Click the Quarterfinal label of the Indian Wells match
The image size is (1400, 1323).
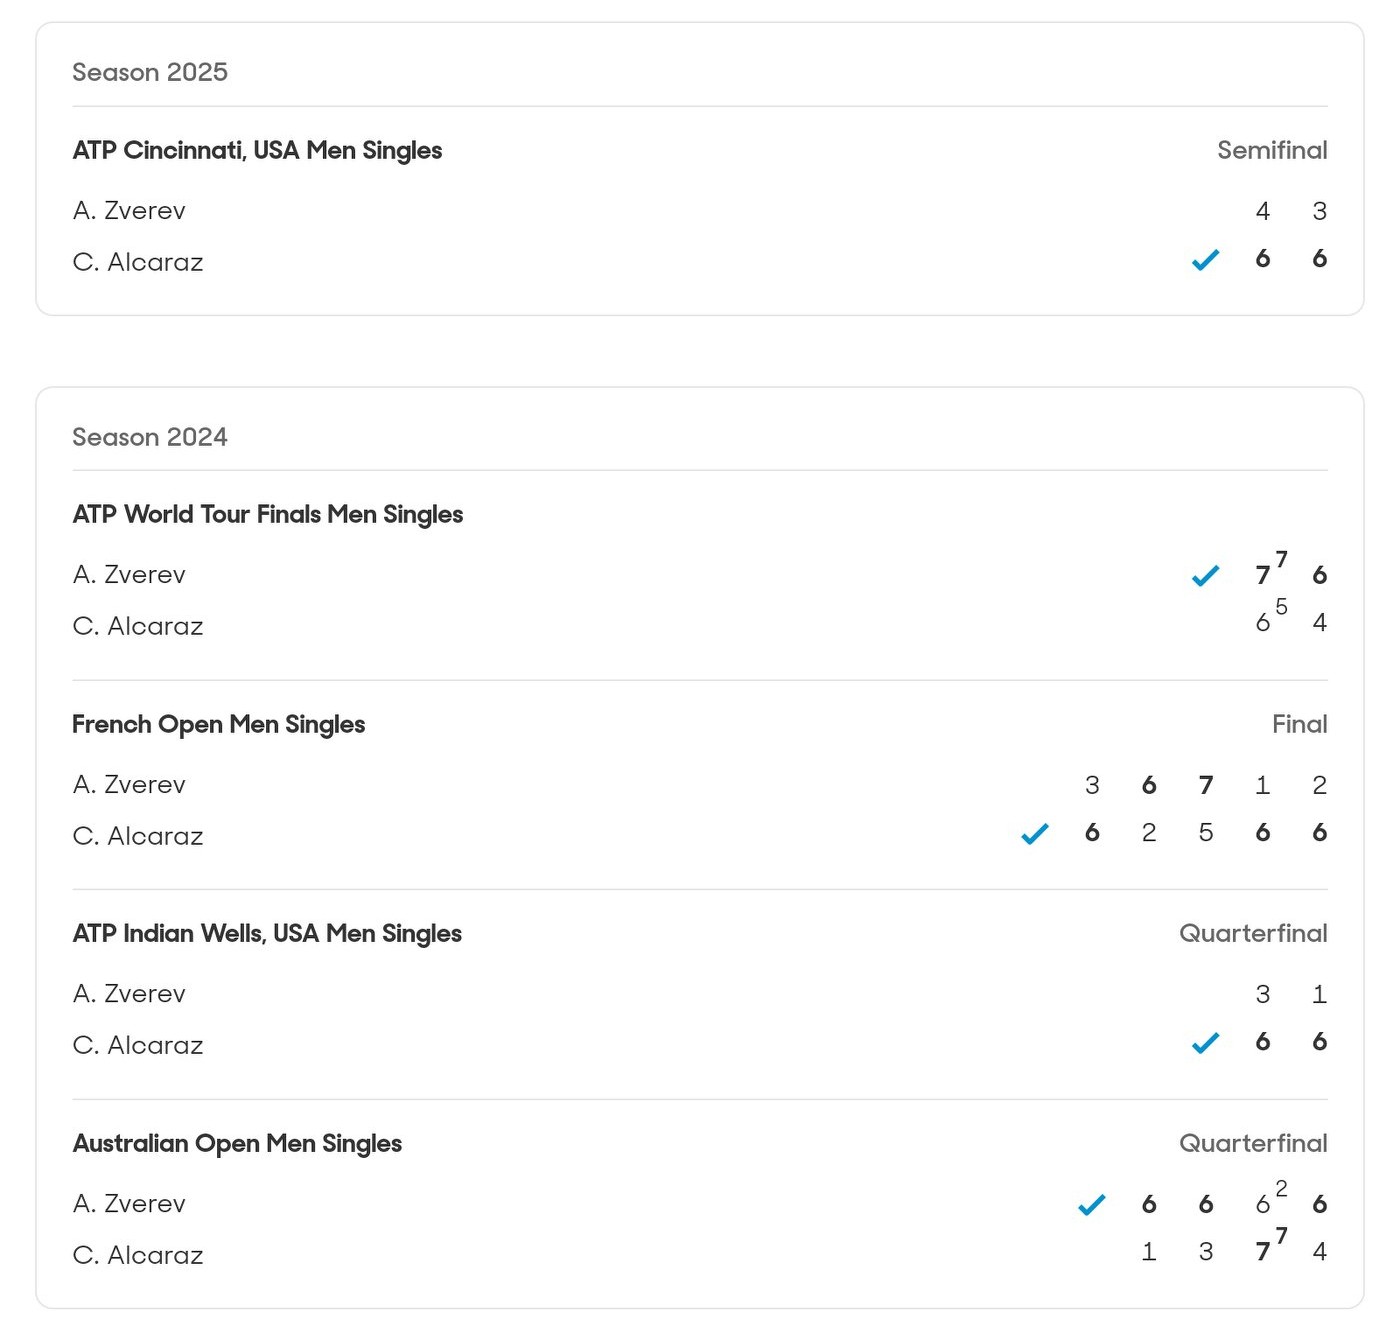pos(1252,933)
